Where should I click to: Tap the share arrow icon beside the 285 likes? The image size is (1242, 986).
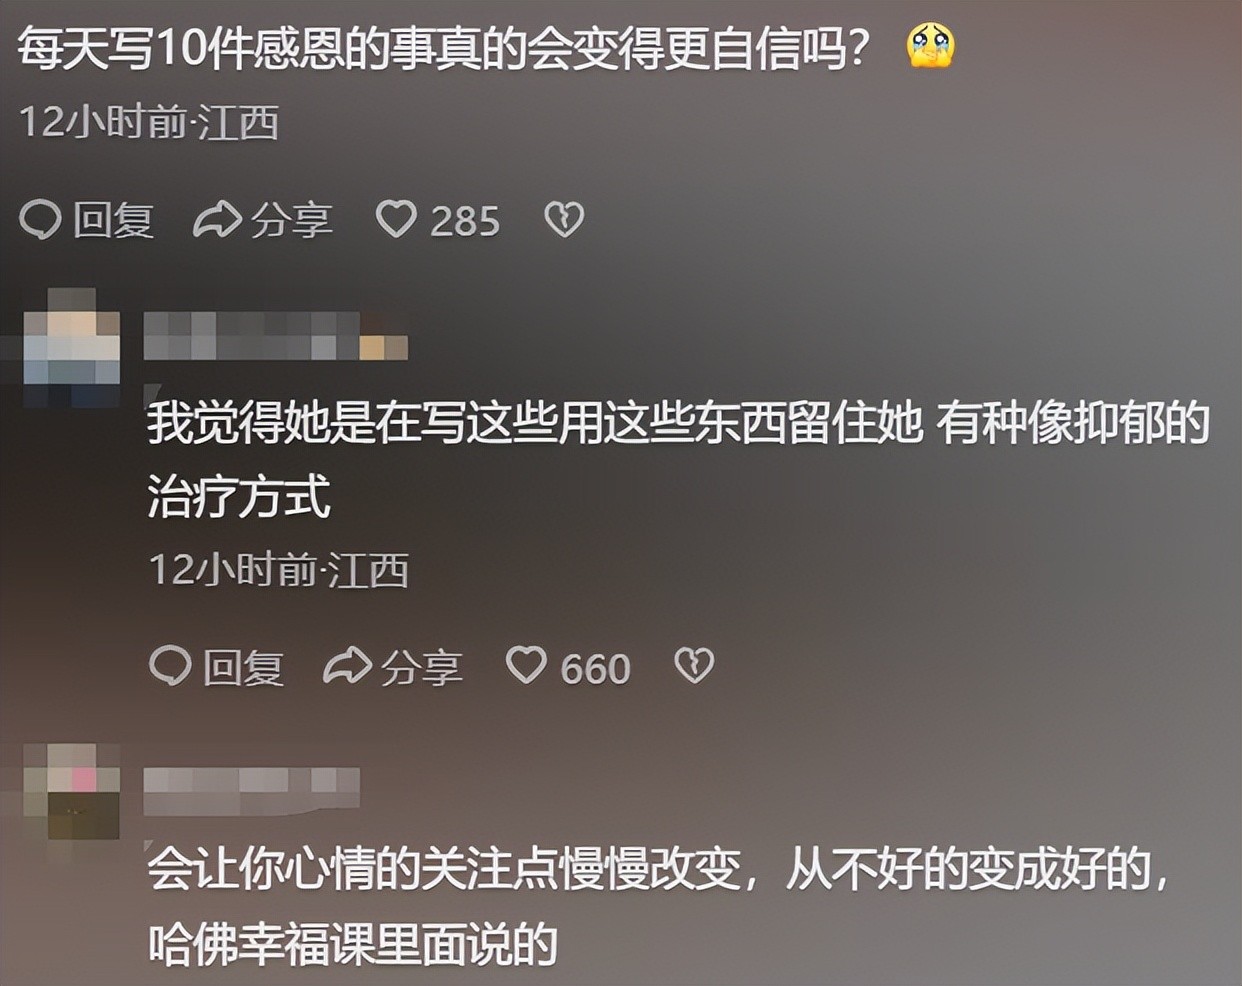(217, 220)
